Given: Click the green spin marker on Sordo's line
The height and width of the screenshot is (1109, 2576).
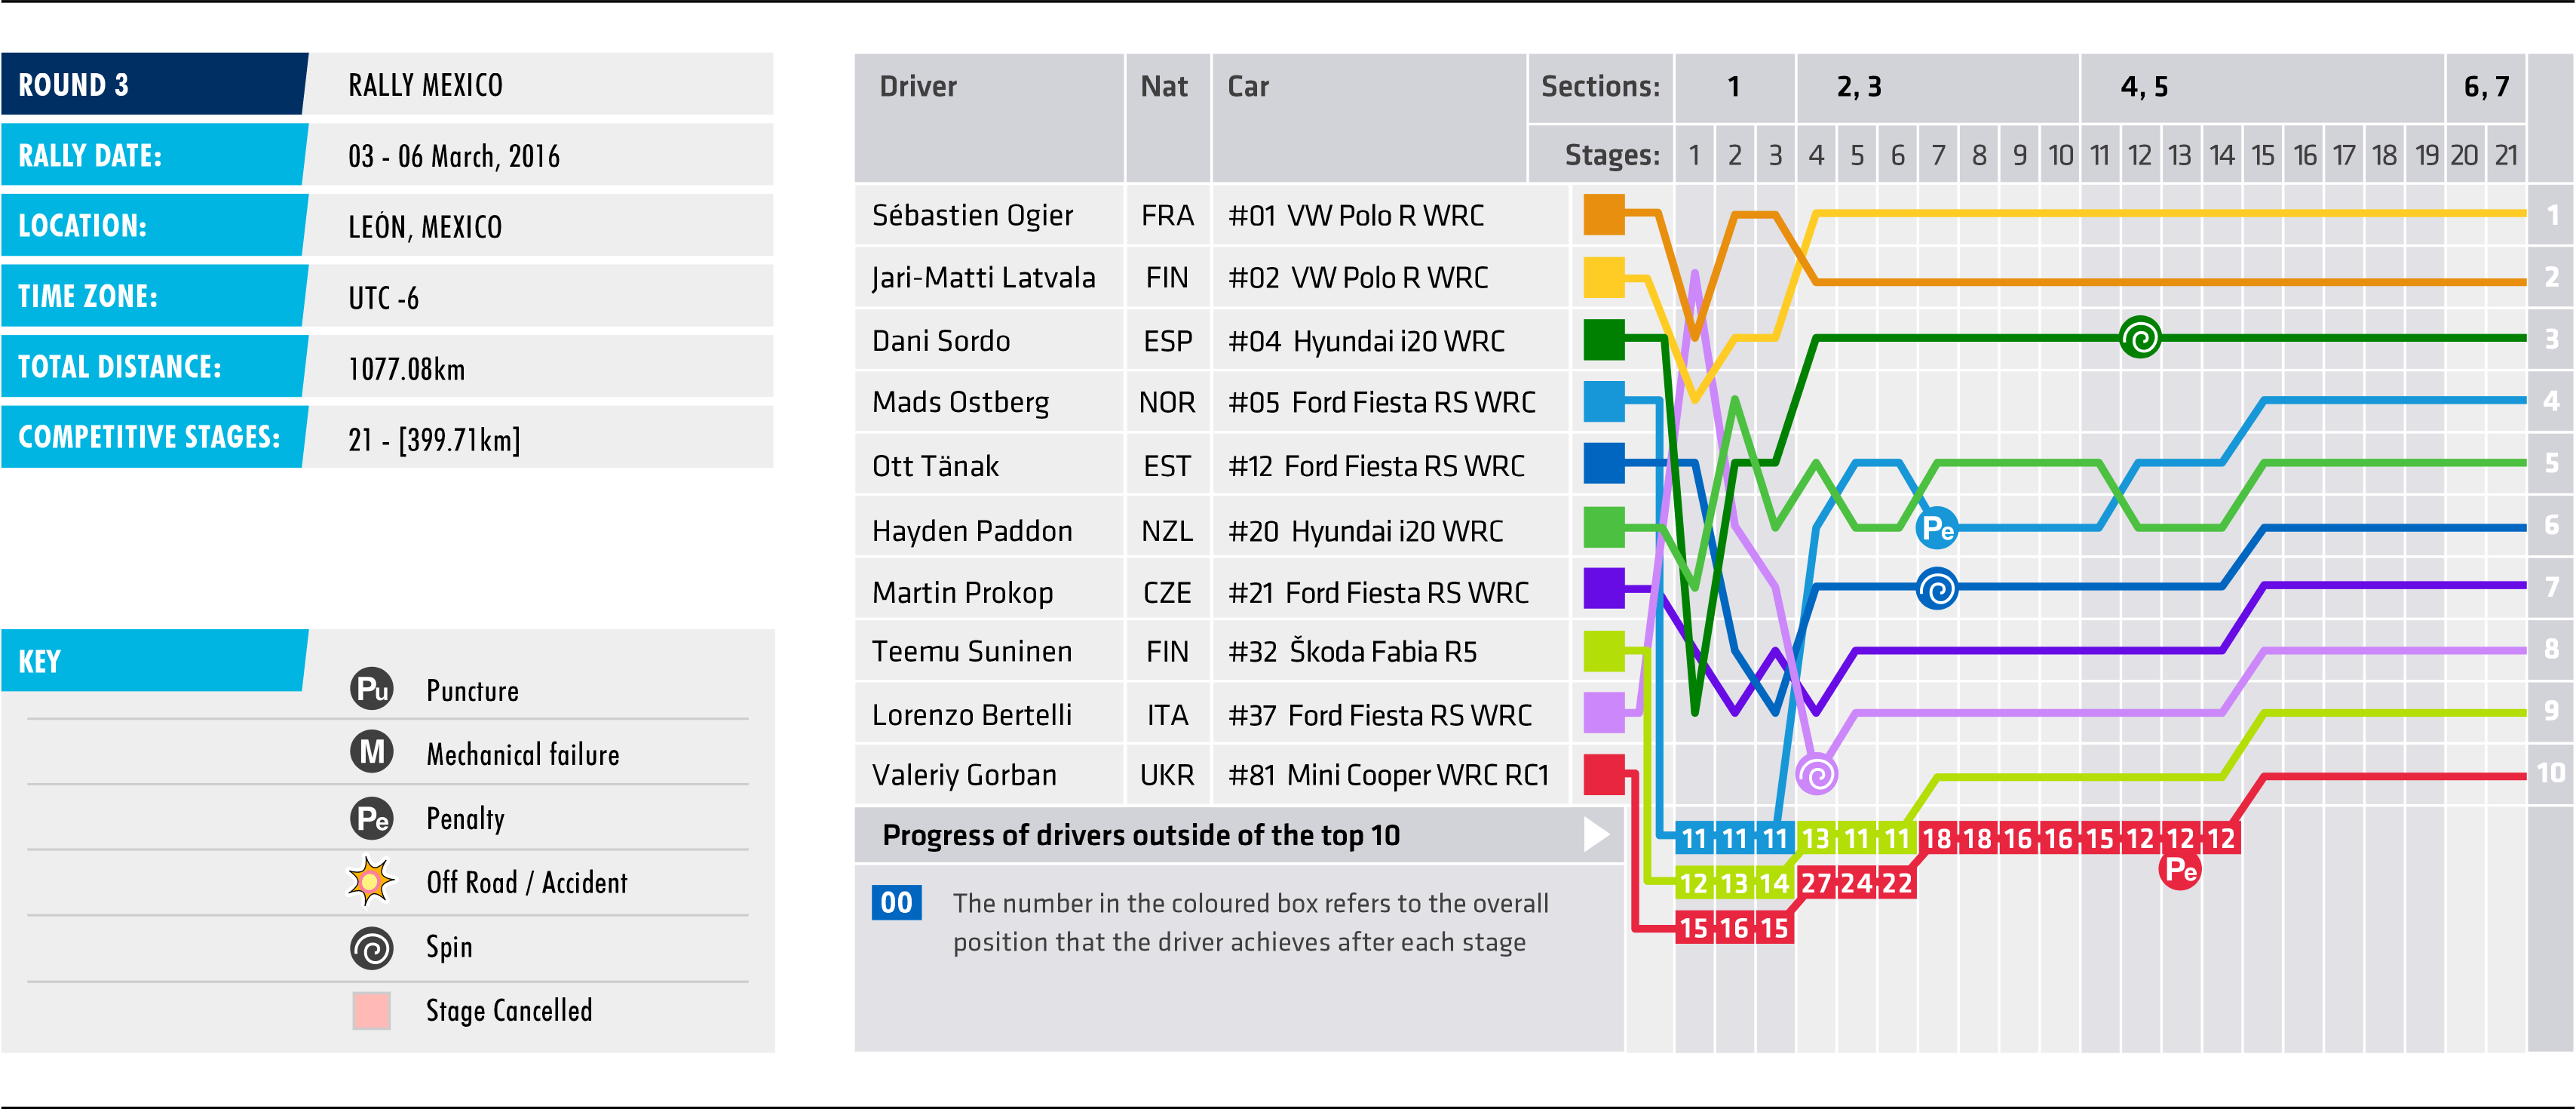Looking at the screenshot, I should point(2140,338).
